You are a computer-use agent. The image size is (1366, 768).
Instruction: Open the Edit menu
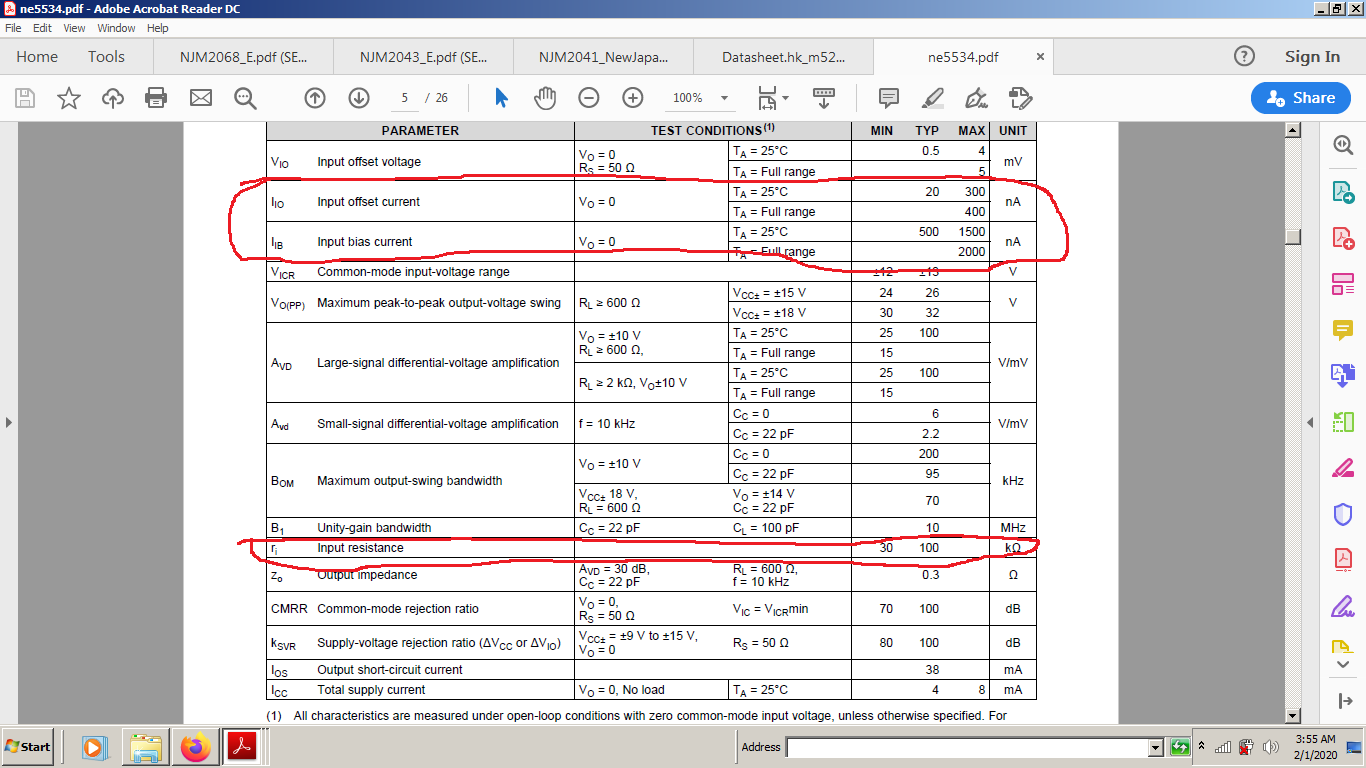tap(42, 28)
